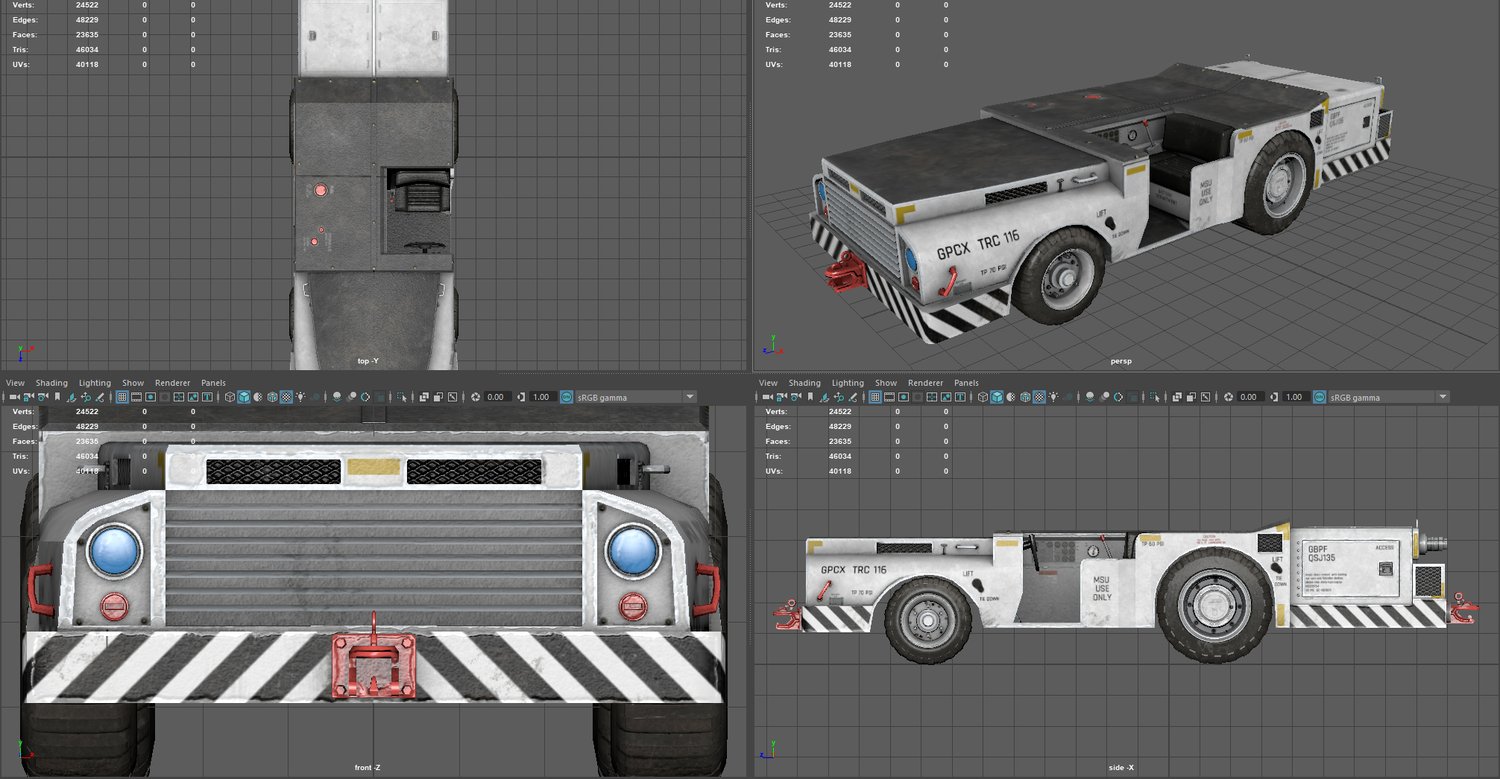Open Panels menu in side viewport

tap(966, 383)
